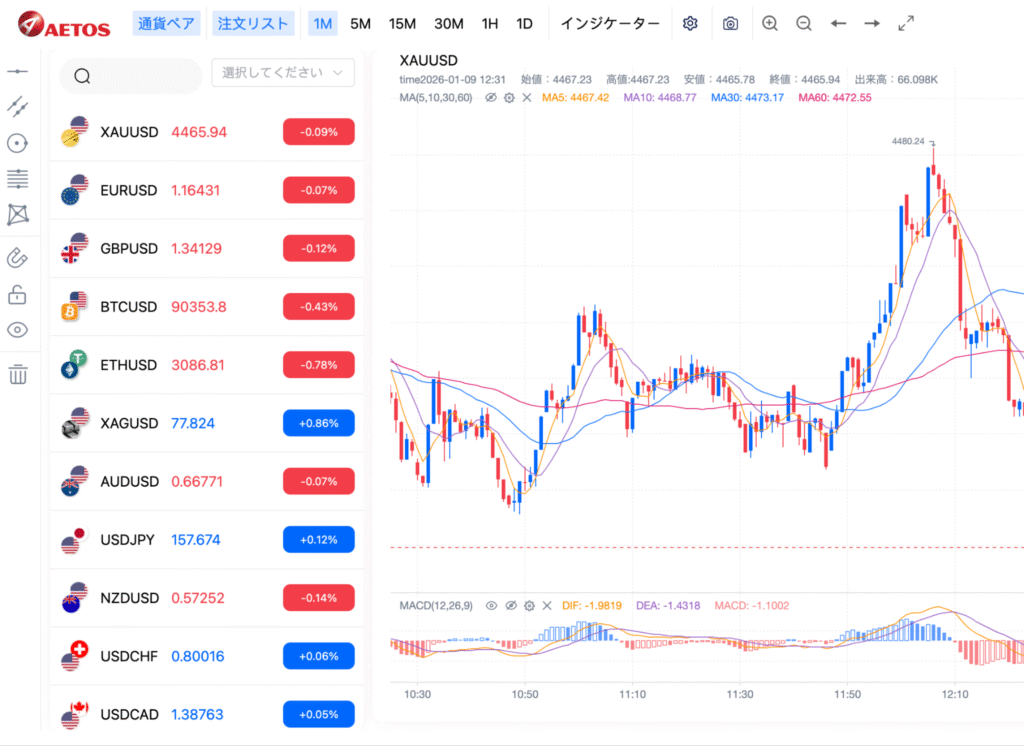
Task: Switch to the 注文リスト tab
Action: 253,24
